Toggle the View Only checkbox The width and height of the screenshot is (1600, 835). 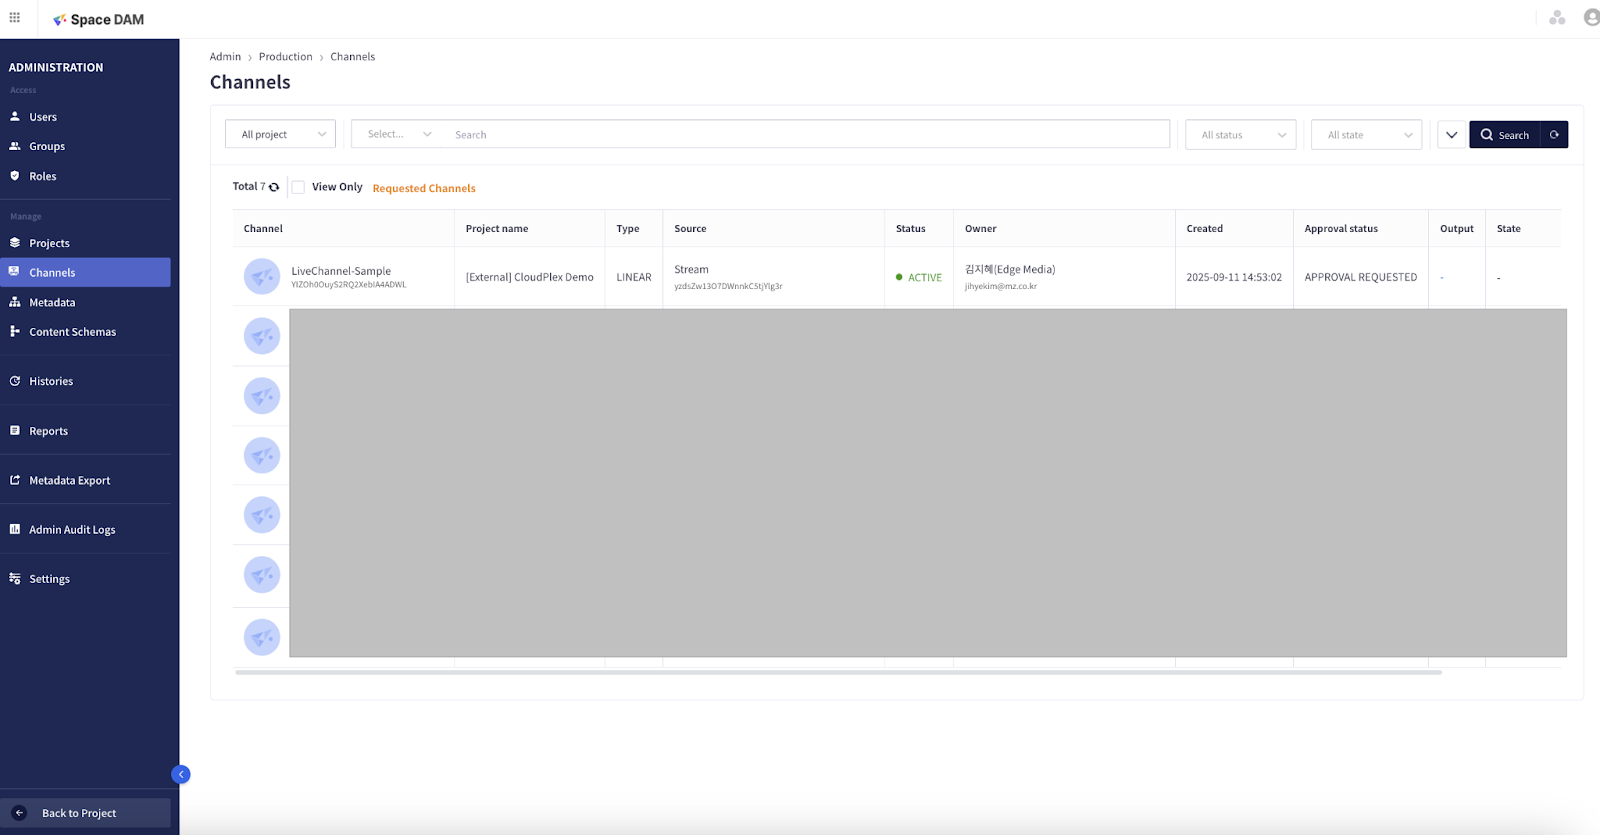(x=298, y=187)
